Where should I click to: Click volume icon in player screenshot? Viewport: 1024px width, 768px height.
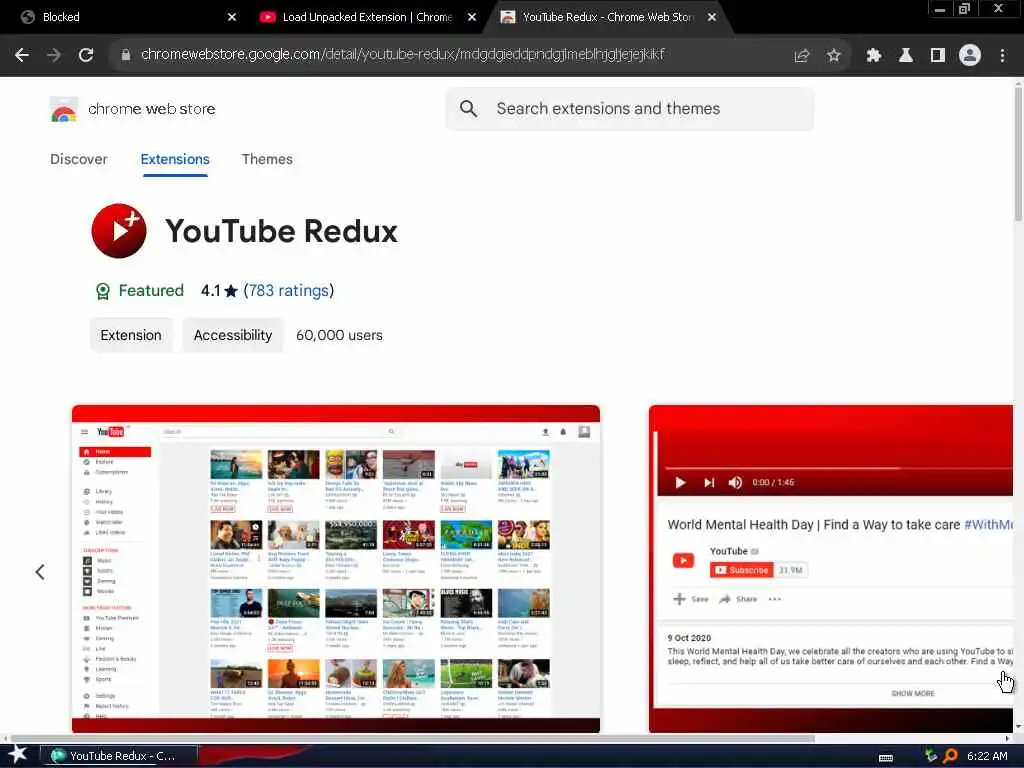(735, 483)
